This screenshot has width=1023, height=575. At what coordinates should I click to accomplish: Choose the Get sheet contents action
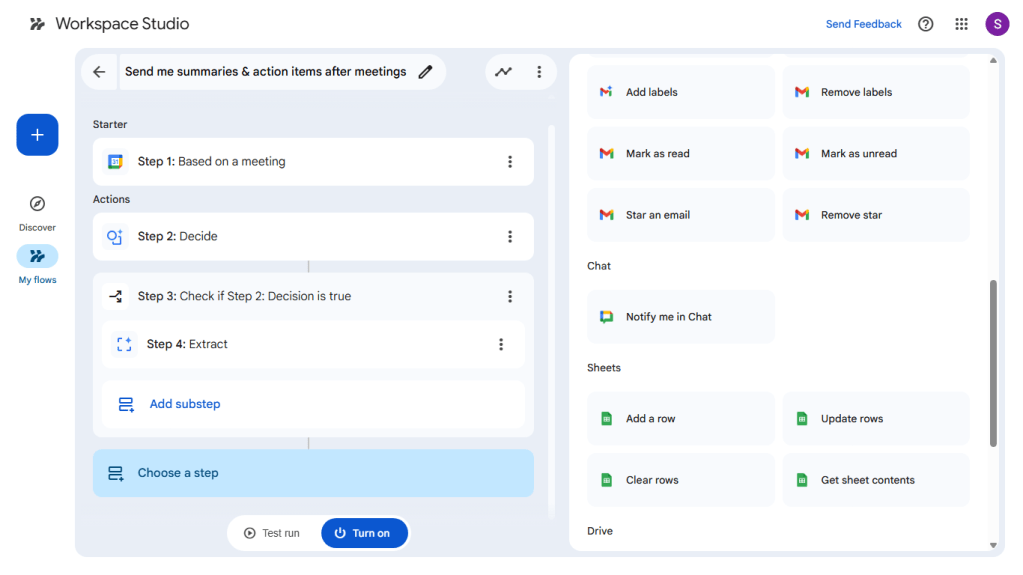click(x=876, y=480)
